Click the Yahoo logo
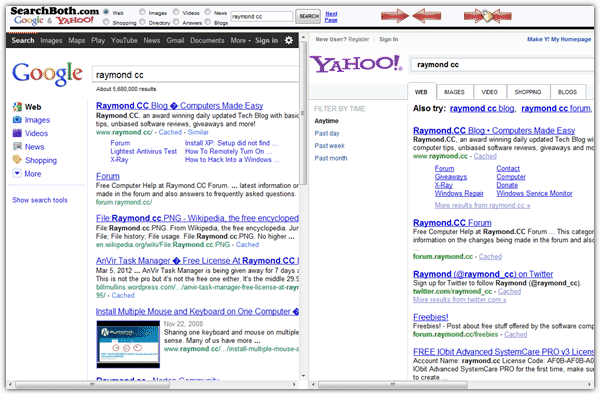The image size is (600, 394). [356, 64]
